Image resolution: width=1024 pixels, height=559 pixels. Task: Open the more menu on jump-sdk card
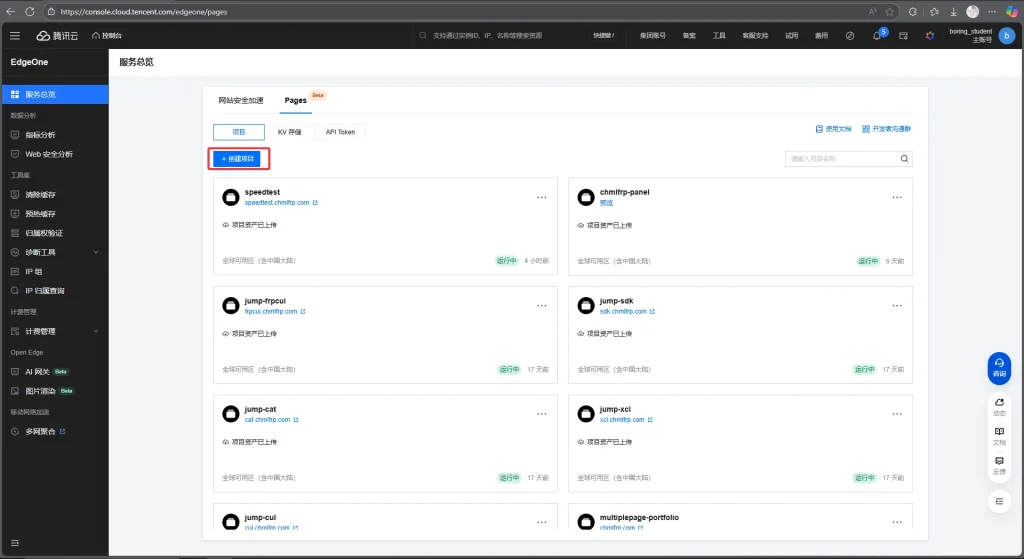pos(897,306)
